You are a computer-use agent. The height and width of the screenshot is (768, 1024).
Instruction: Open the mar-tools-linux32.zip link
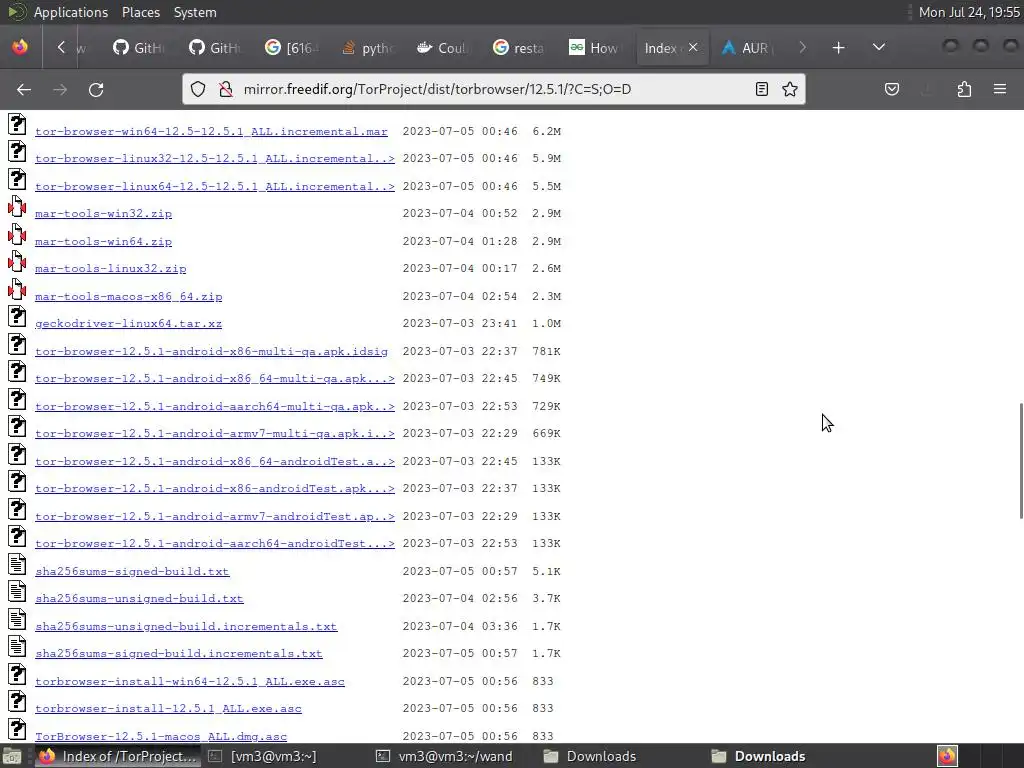(x=110, y=268)
